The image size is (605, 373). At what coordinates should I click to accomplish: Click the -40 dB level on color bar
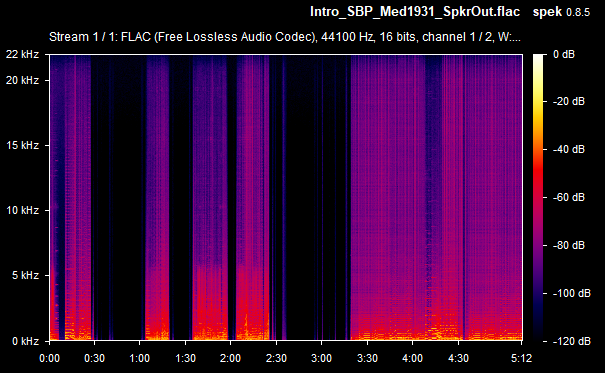click(x=569, y=149)
